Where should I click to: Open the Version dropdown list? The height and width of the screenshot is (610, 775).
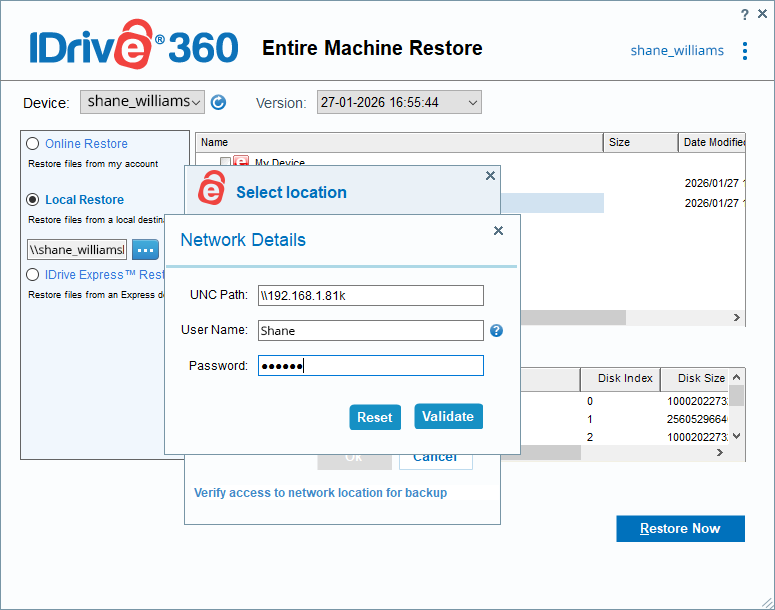click(399, 102)
